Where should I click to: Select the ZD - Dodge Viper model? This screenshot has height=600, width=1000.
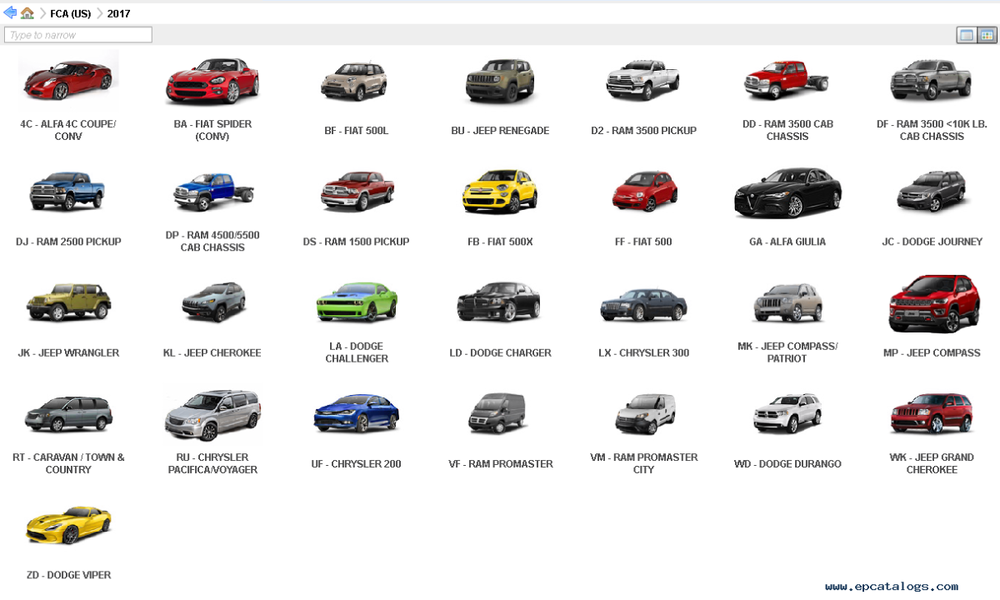coord(68,524)
